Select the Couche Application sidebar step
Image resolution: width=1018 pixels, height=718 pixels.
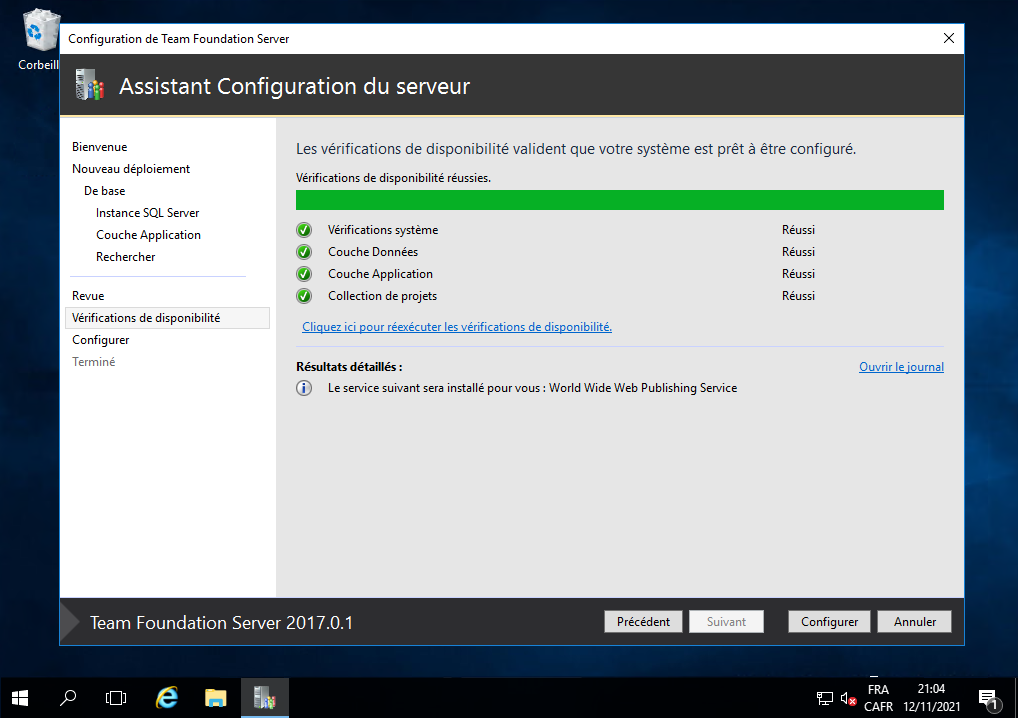coord(149,235)
